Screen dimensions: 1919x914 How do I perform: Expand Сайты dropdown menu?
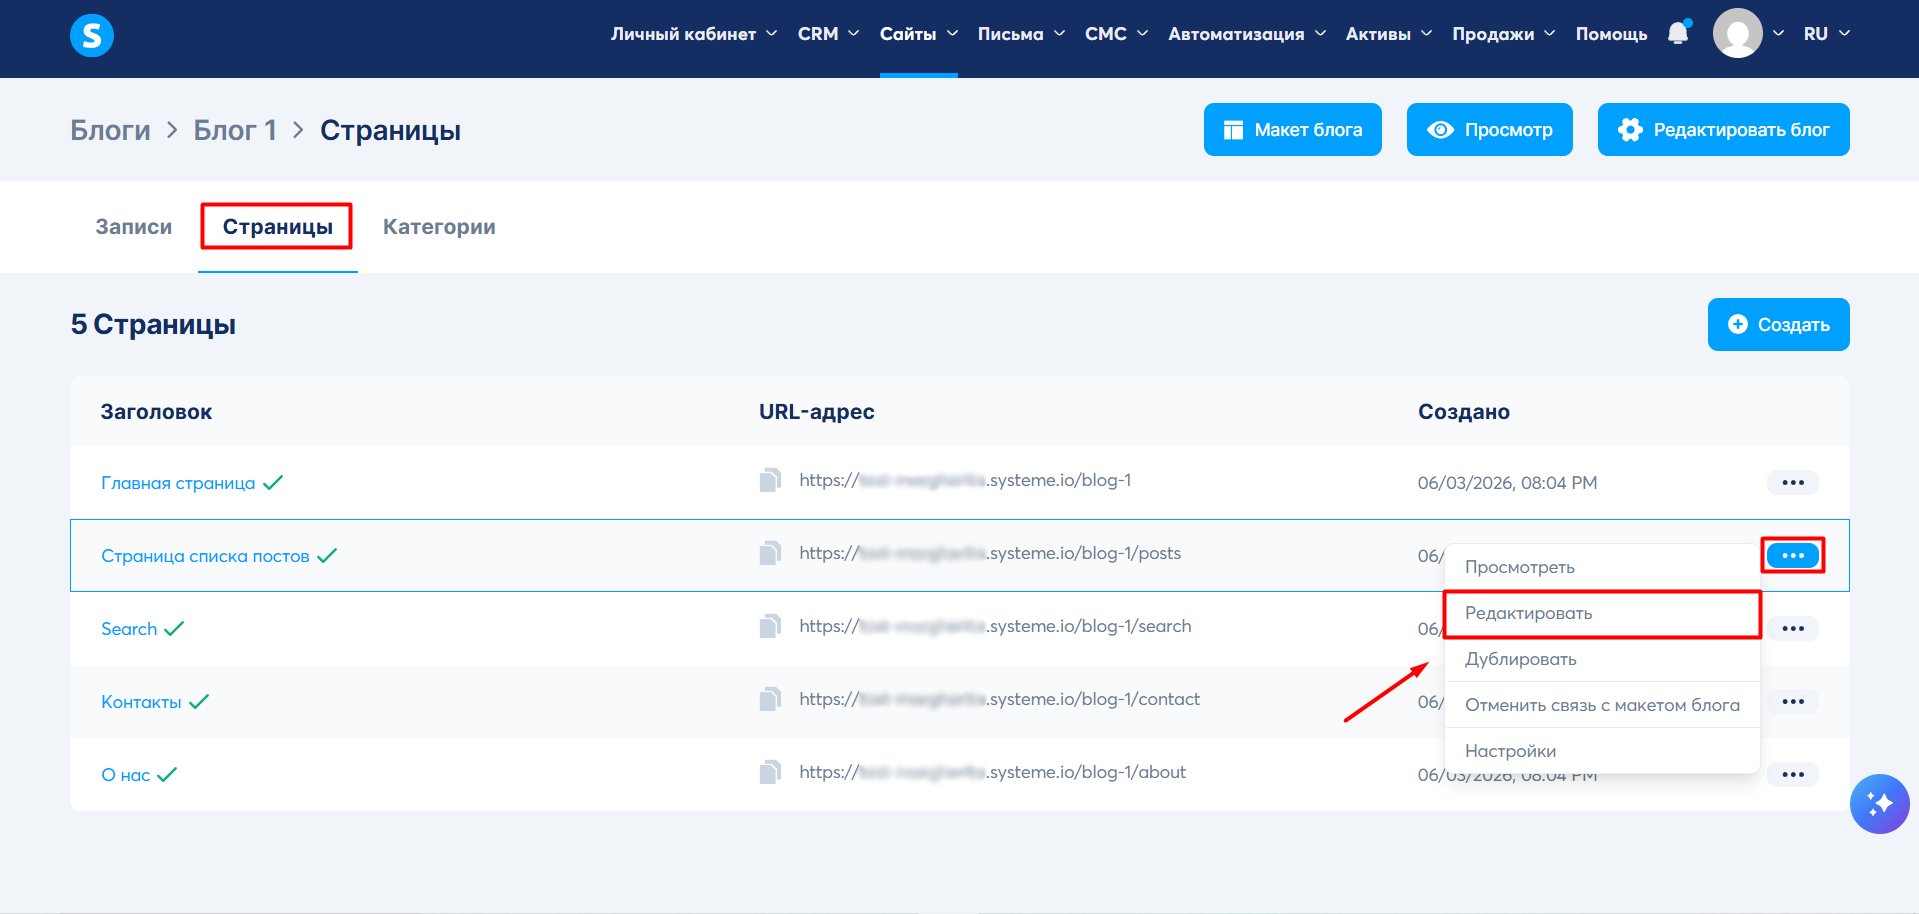[x=919, y=34]
